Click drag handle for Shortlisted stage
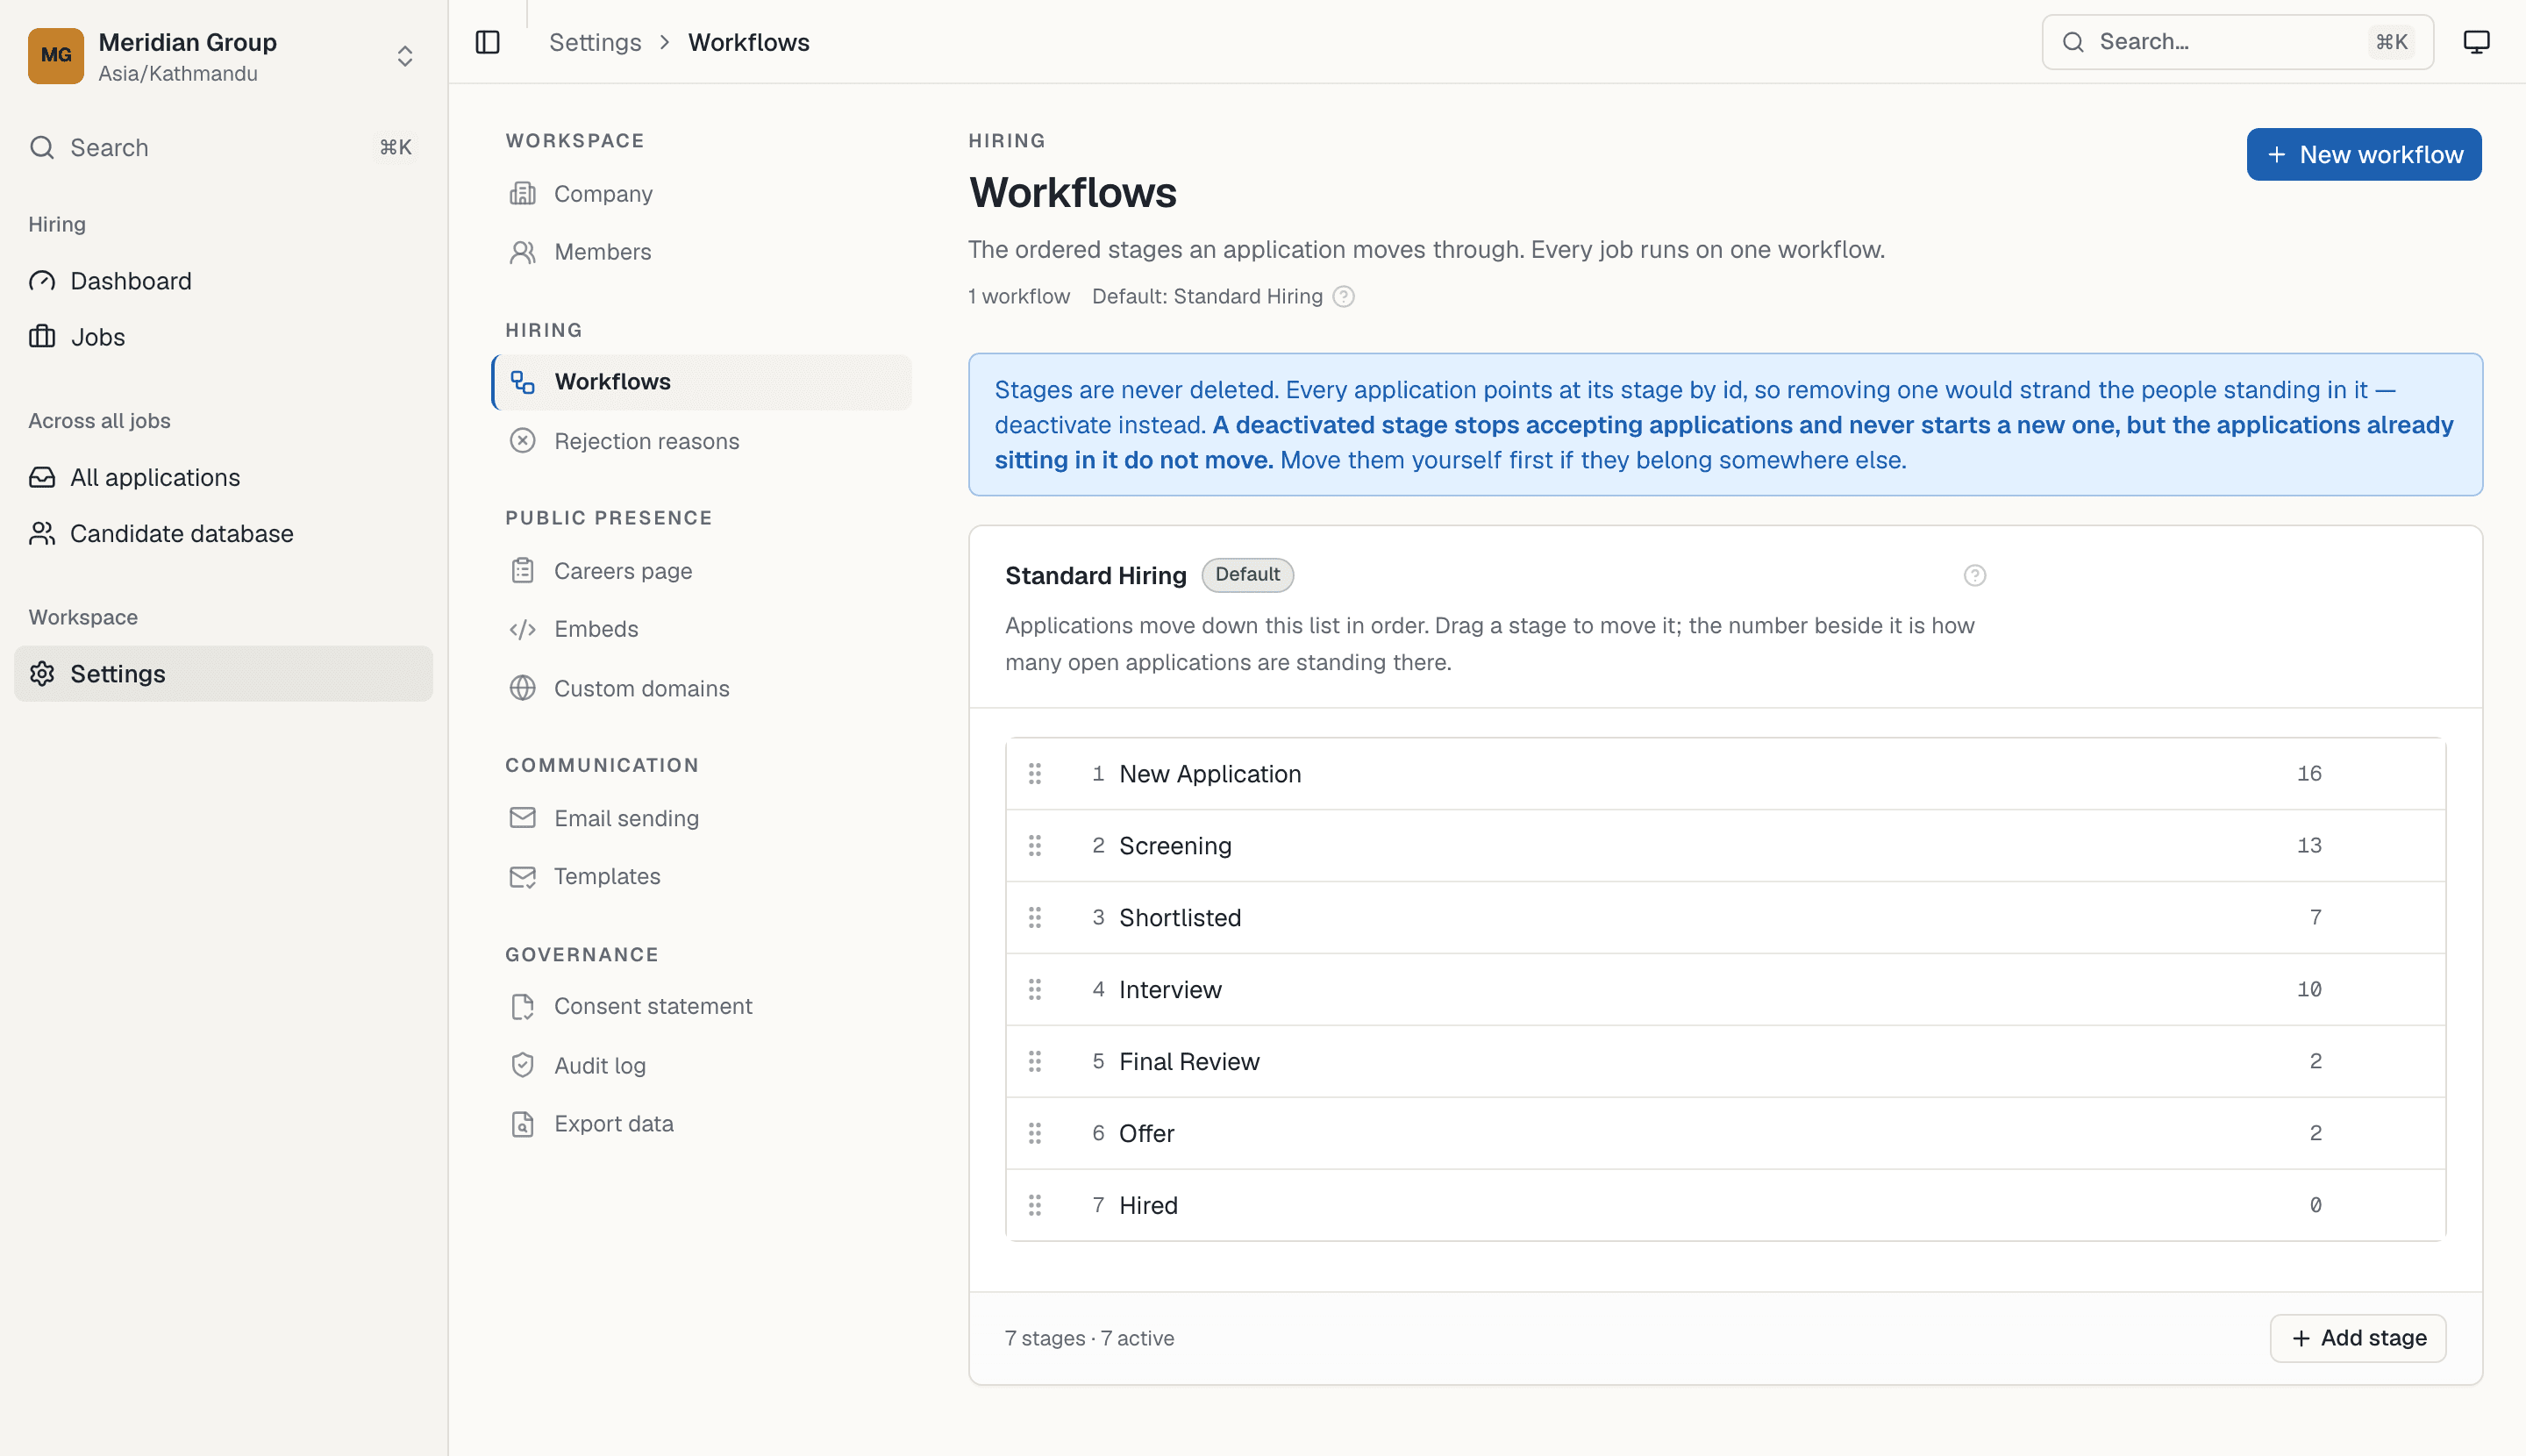This screenshot has width=2526, height=1456. point(1035,918)
